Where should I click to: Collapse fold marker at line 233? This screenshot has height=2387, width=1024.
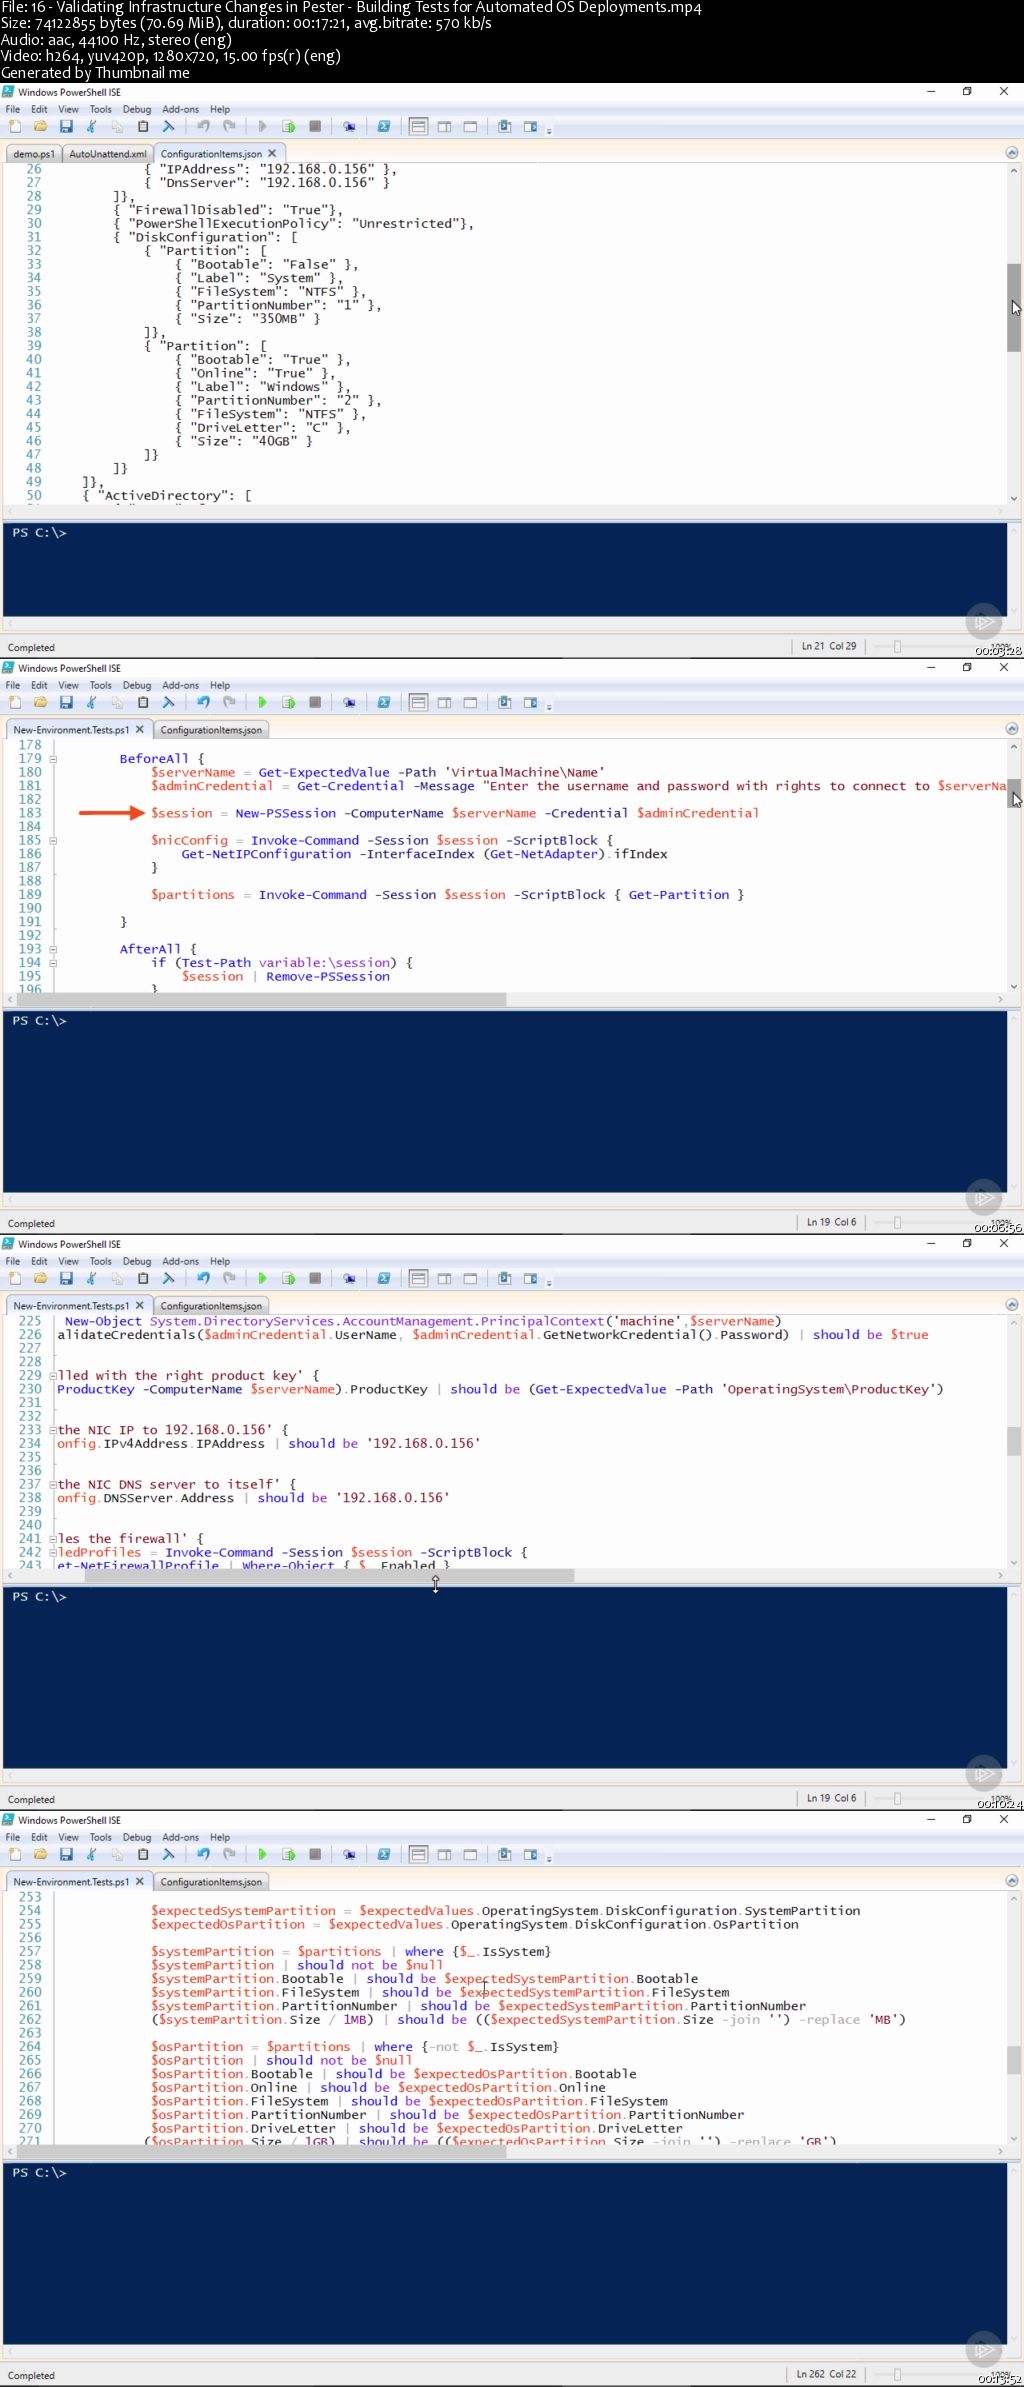click(53, 1430)
